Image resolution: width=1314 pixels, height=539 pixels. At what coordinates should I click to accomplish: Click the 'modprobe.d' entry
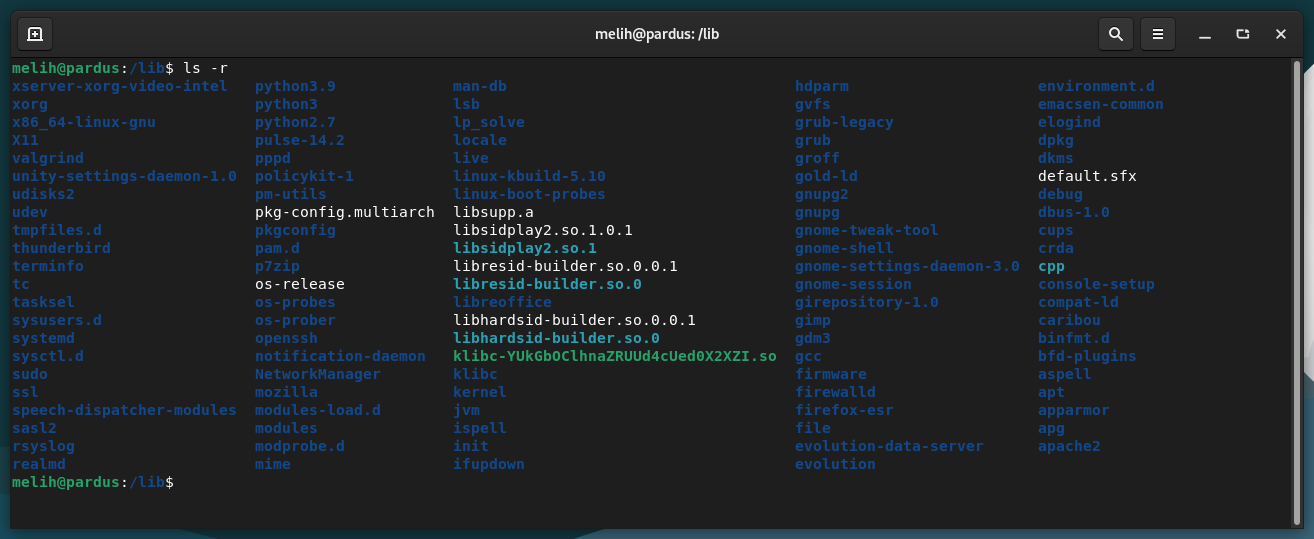(300, 446)
